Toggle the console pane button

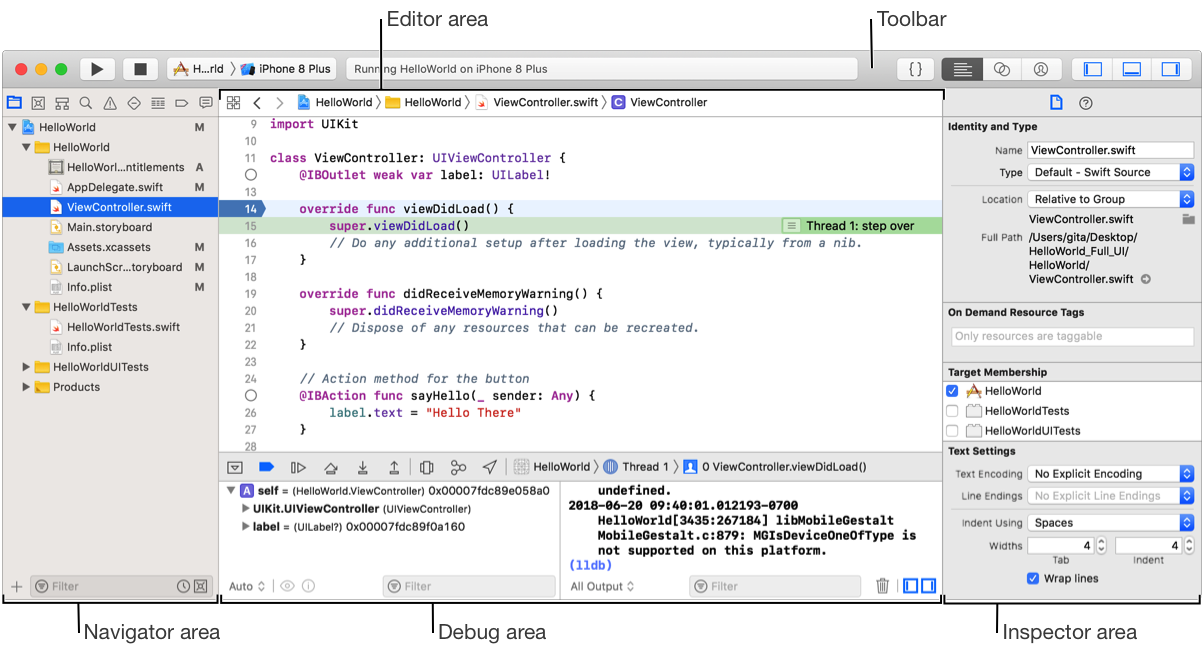pos(928,586)
